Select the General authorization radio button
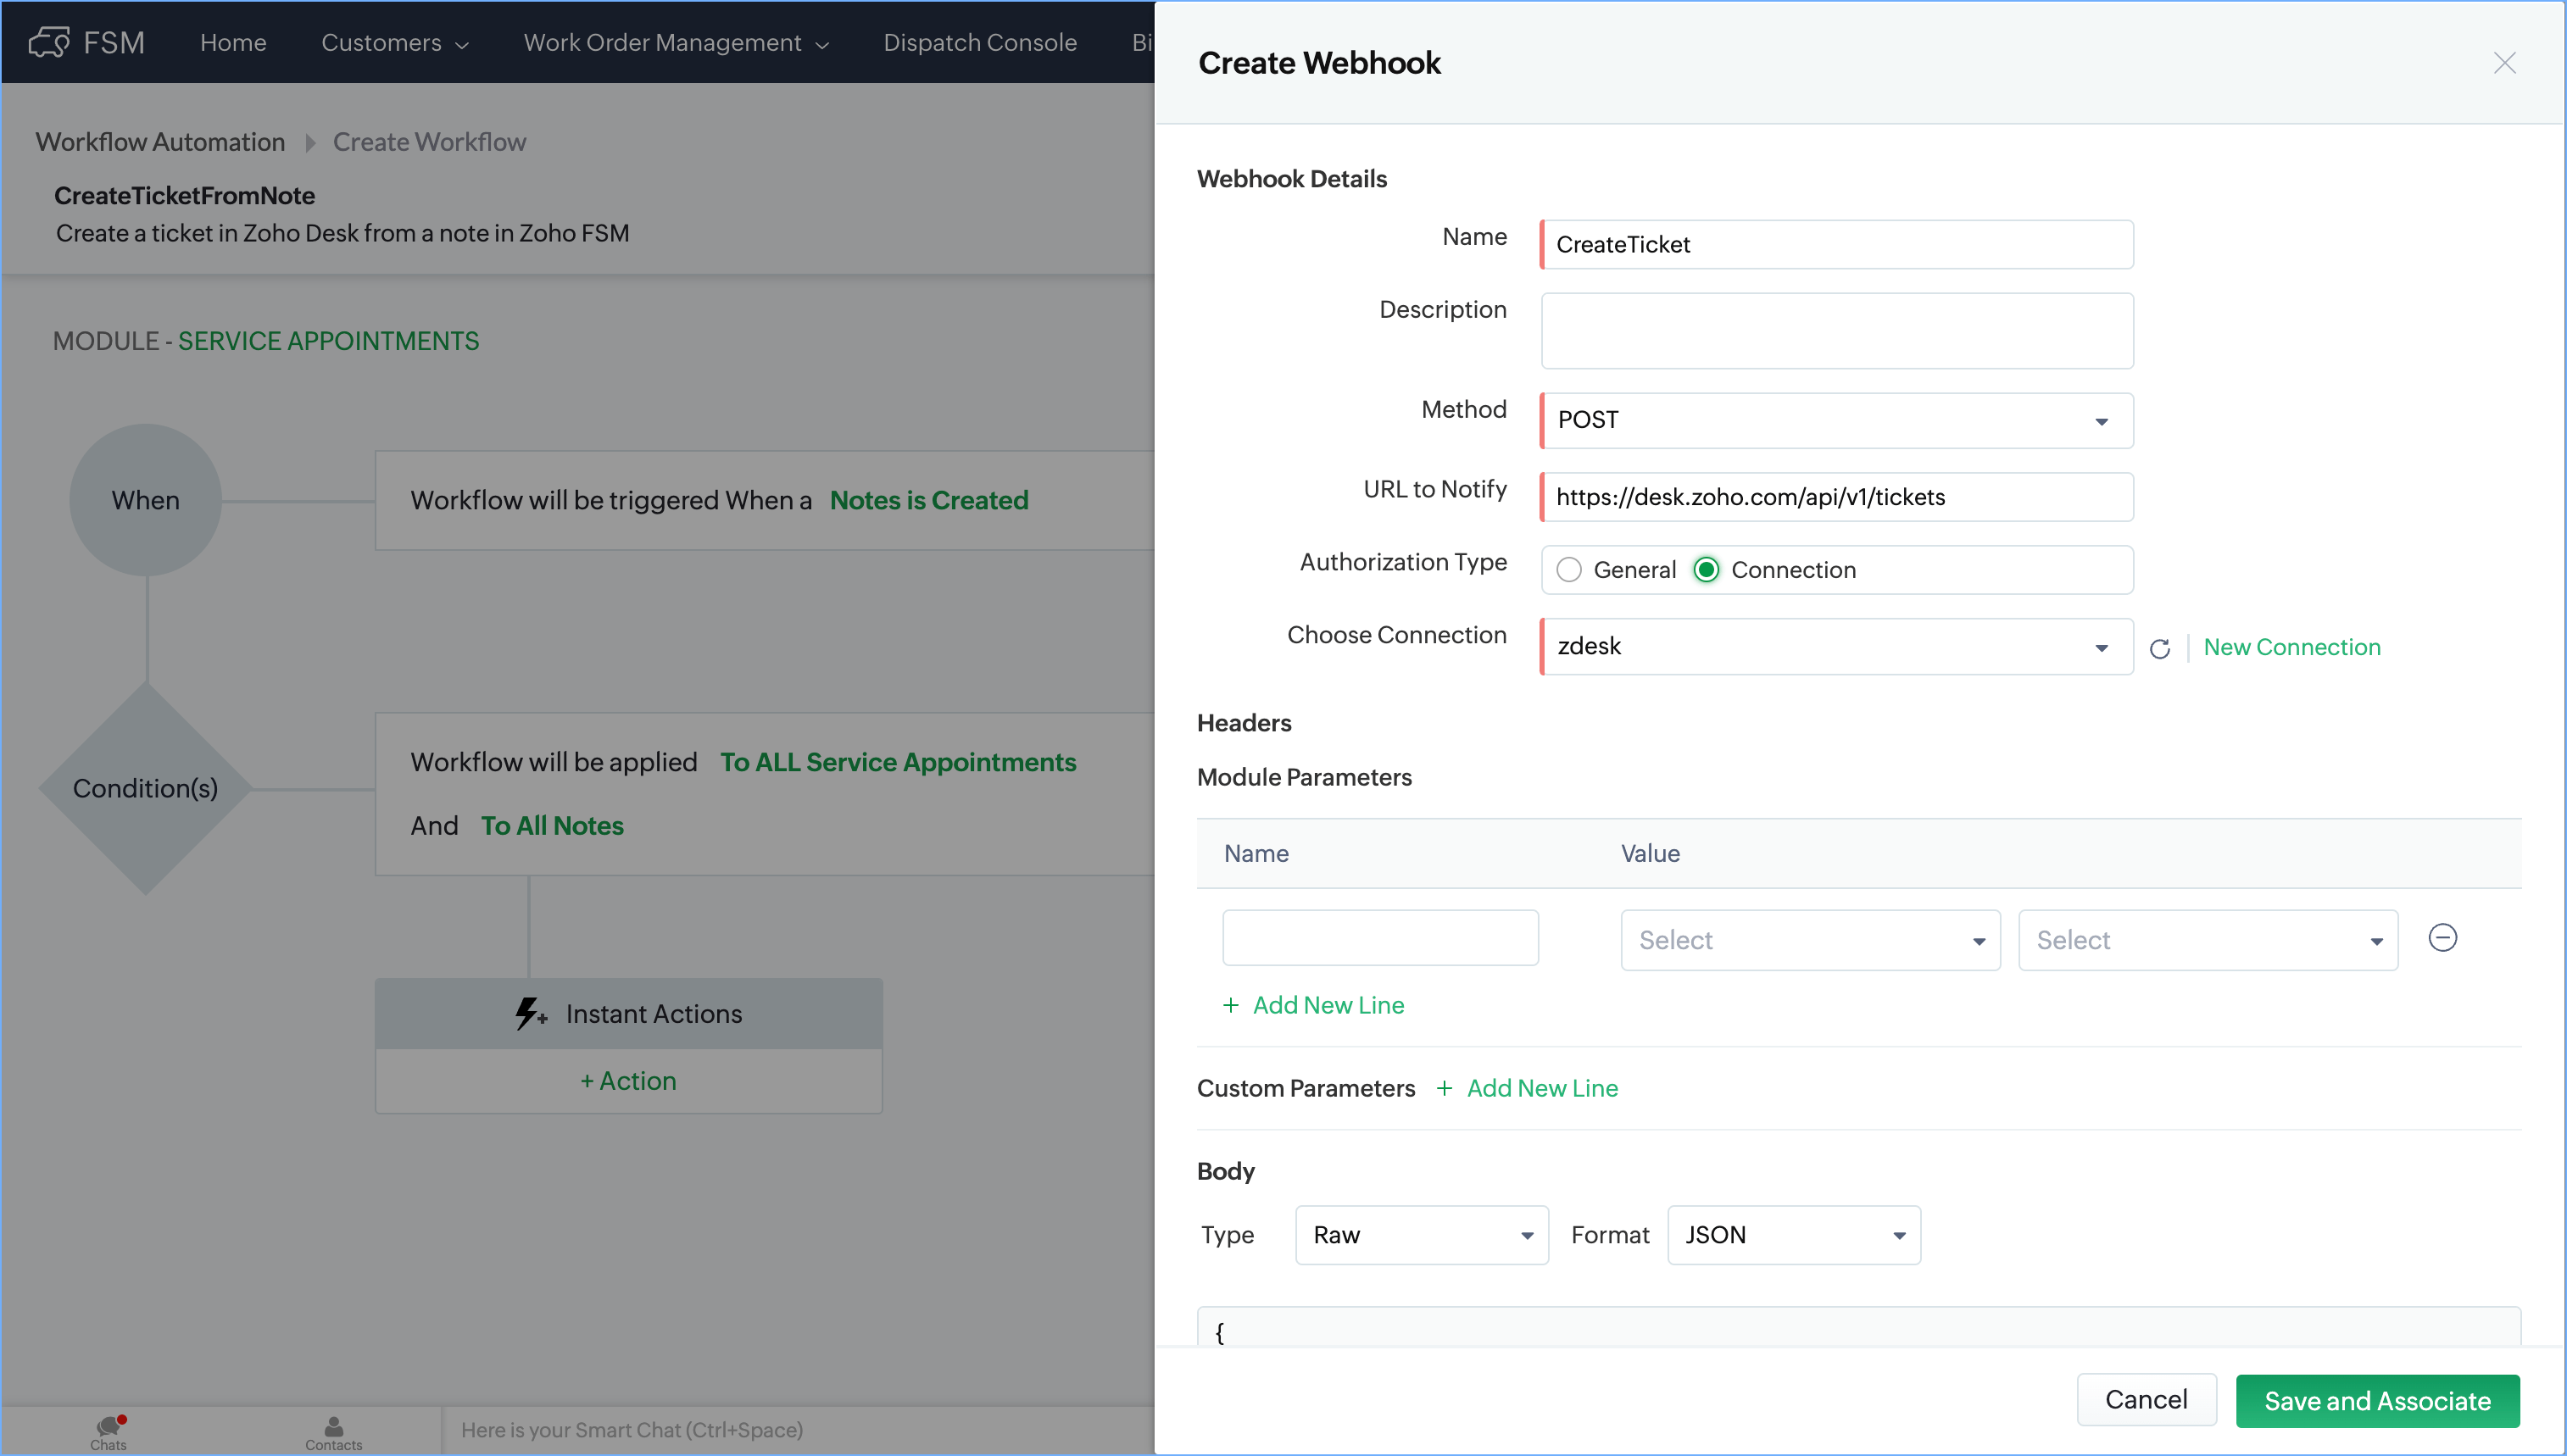2567x1456 pixels. pos(1569,570)
